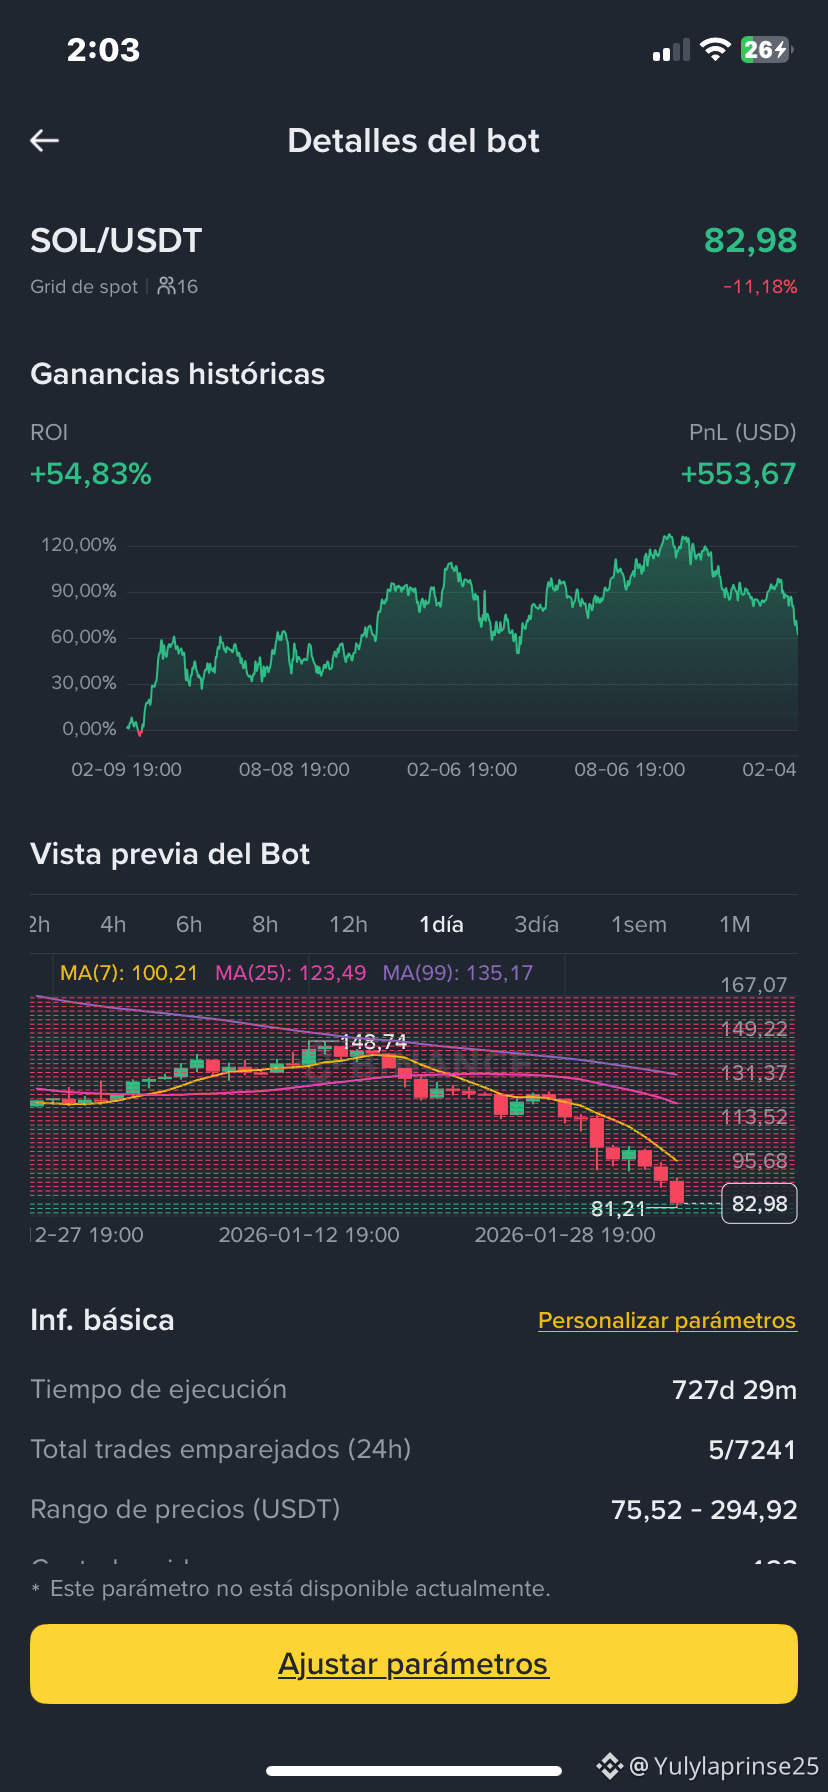Select the 6h timeframe tab
This screenshot has width=828, height=1792.
tap(189, 924)
